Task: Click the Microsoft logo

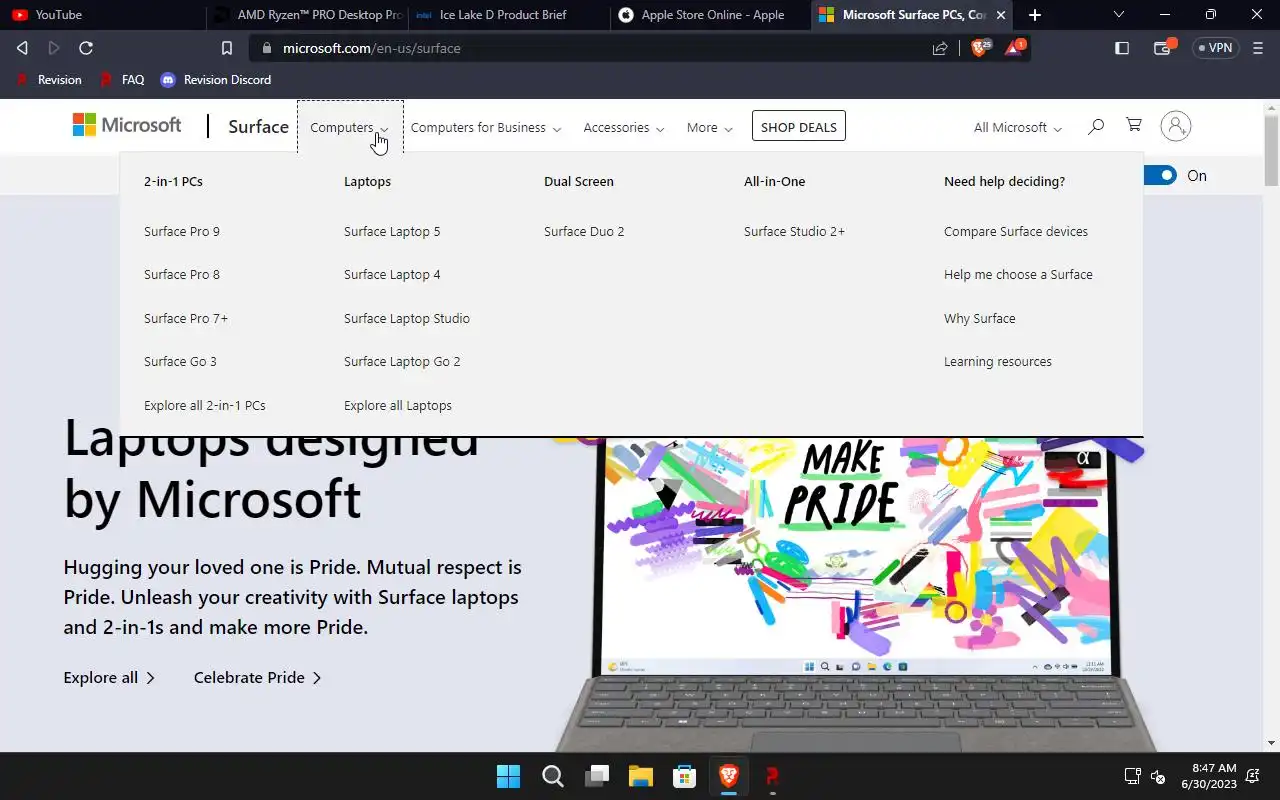Action: [127, 125]
